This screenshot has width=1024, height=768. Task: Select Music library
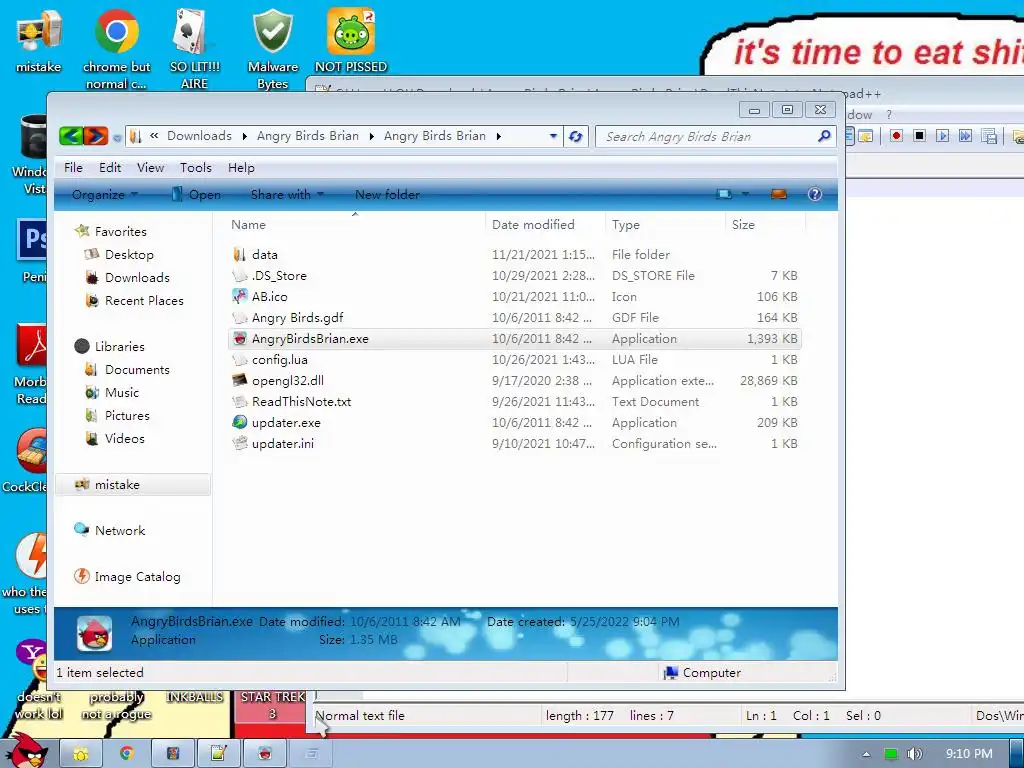121,392
